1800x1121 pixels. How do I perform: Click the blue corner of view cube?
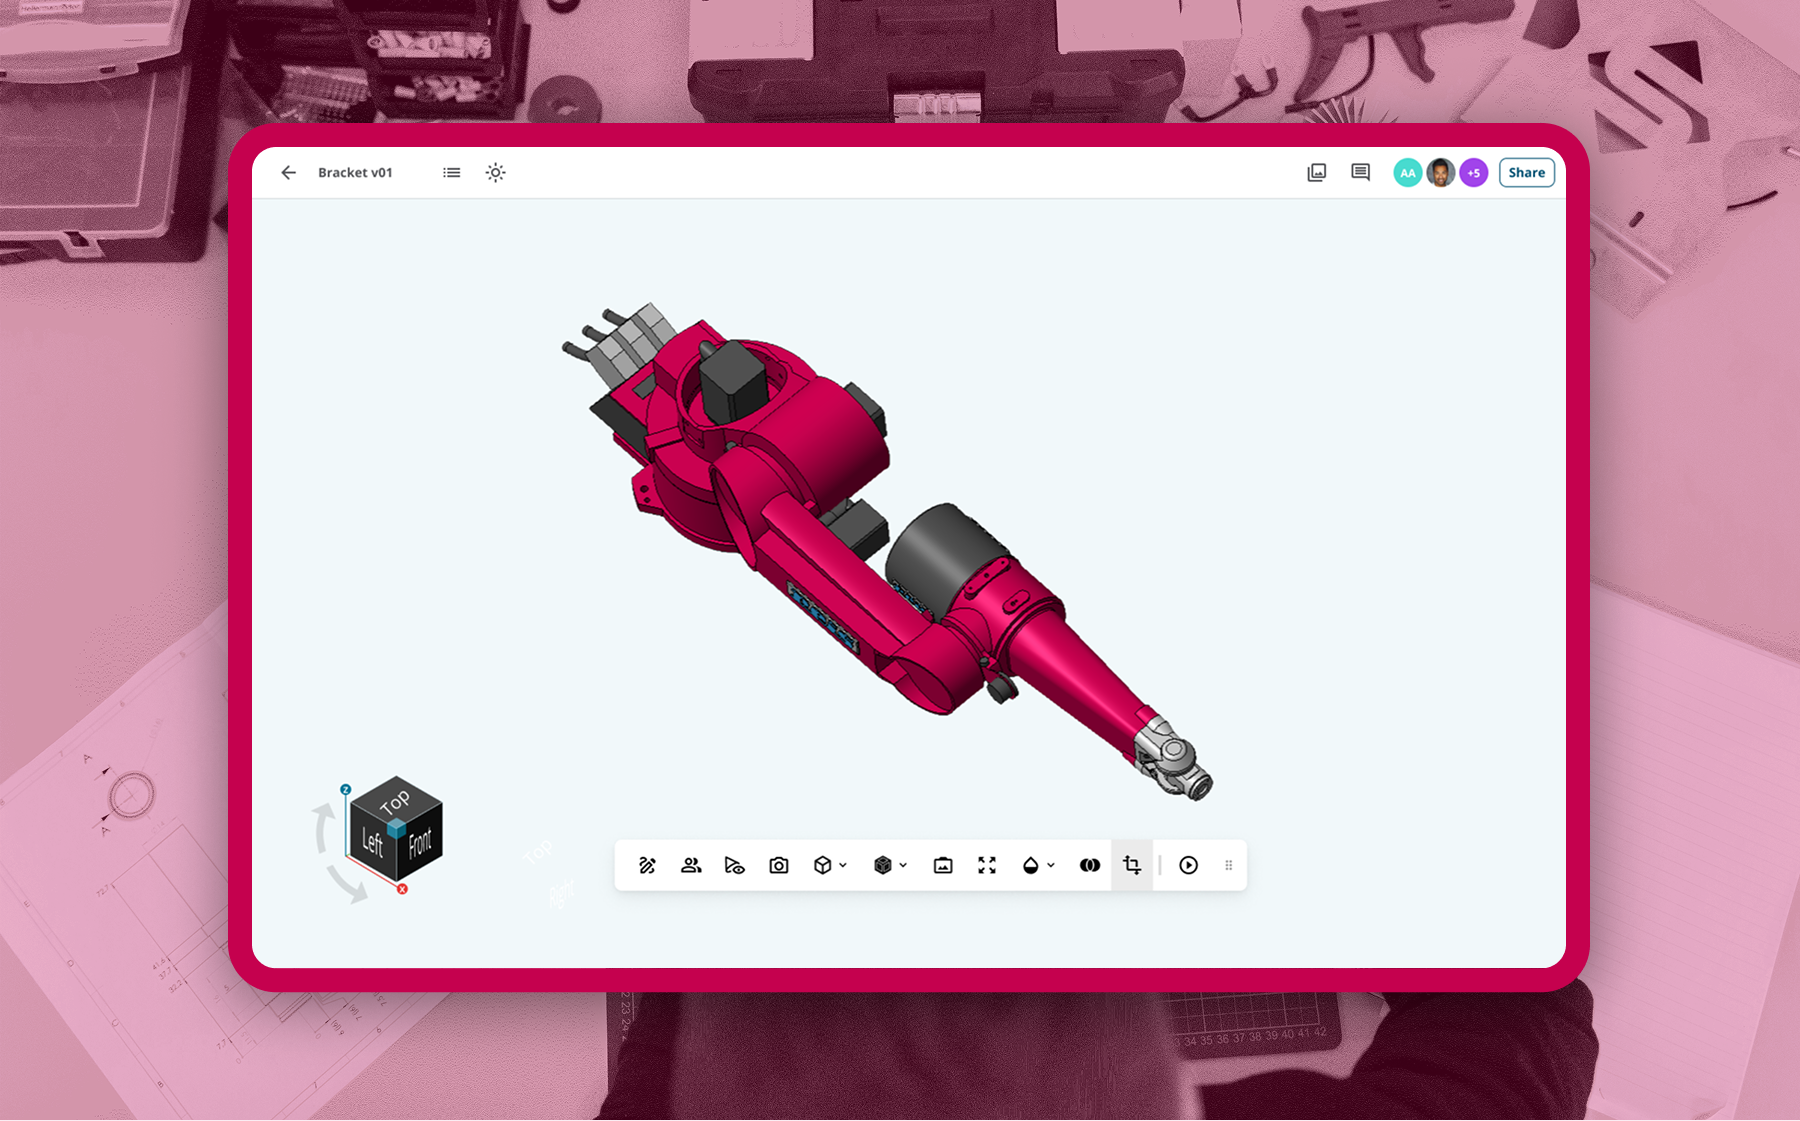click(x=396, y=829)
